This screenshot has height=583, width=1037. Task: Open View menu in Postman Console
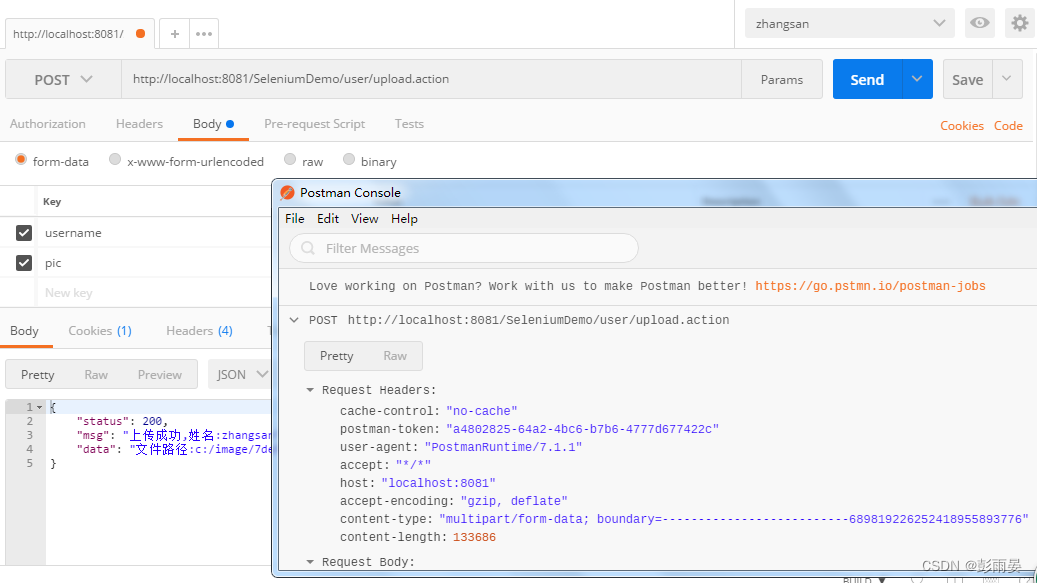[x=364, y=219]
